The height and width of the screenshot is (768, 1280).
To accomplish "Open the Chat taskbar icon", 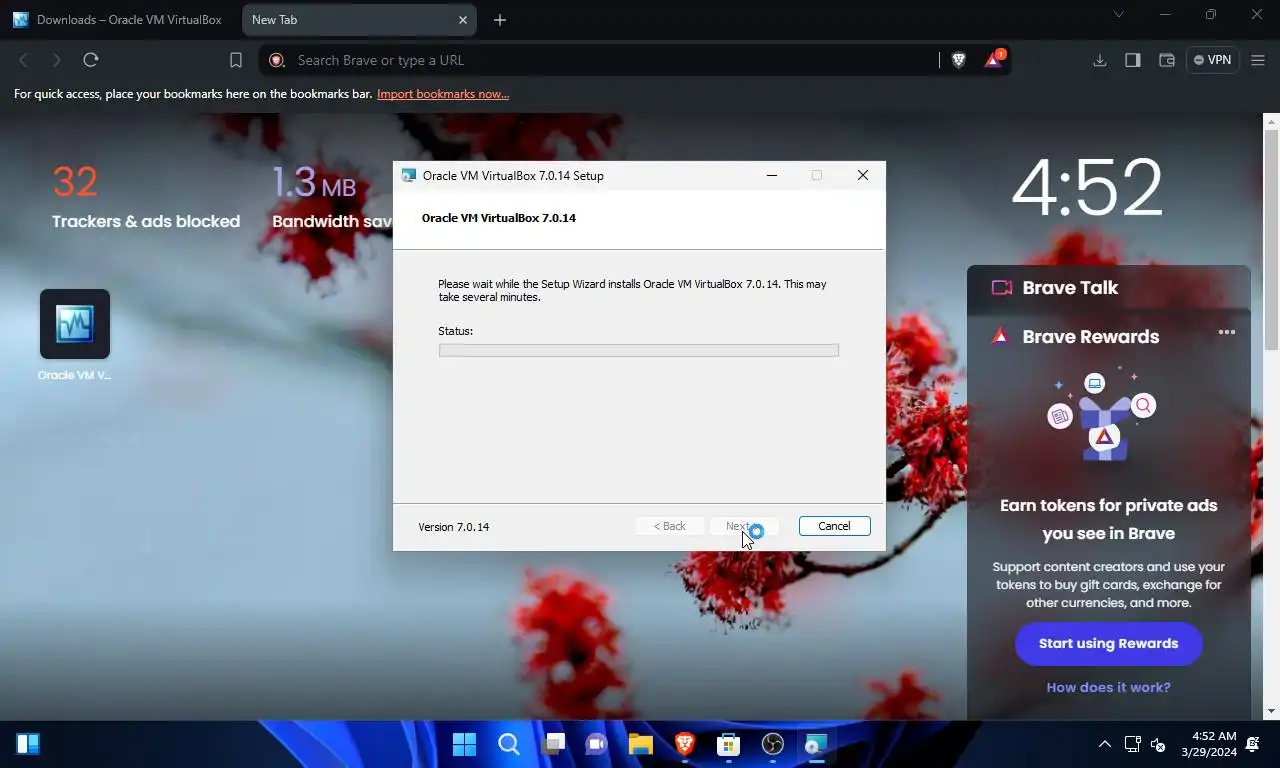I will [x=597, y=744].
